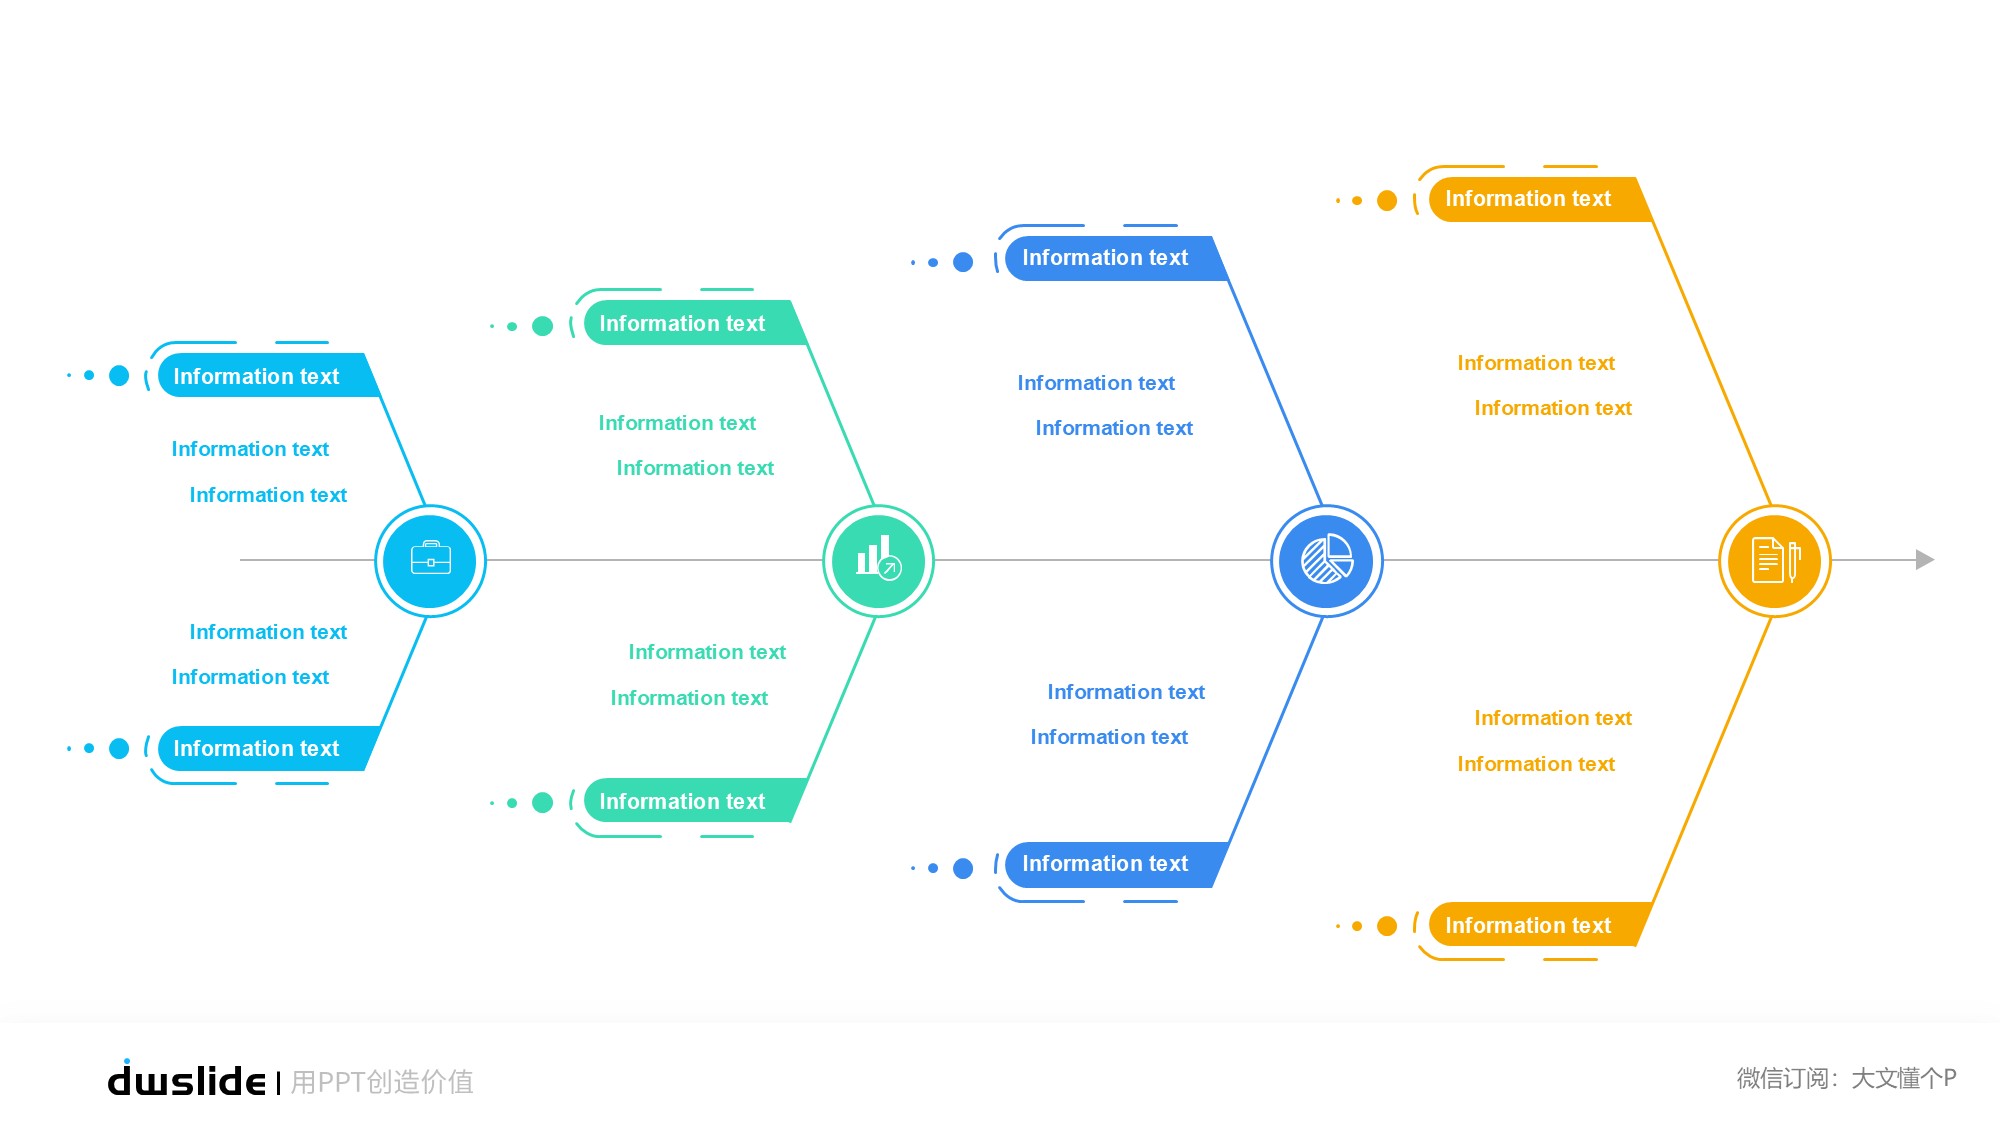Viewport: 2000px width, 1125px height.
Task: Click the briefcase icon in cyan circle
Action: pos(430,560)
